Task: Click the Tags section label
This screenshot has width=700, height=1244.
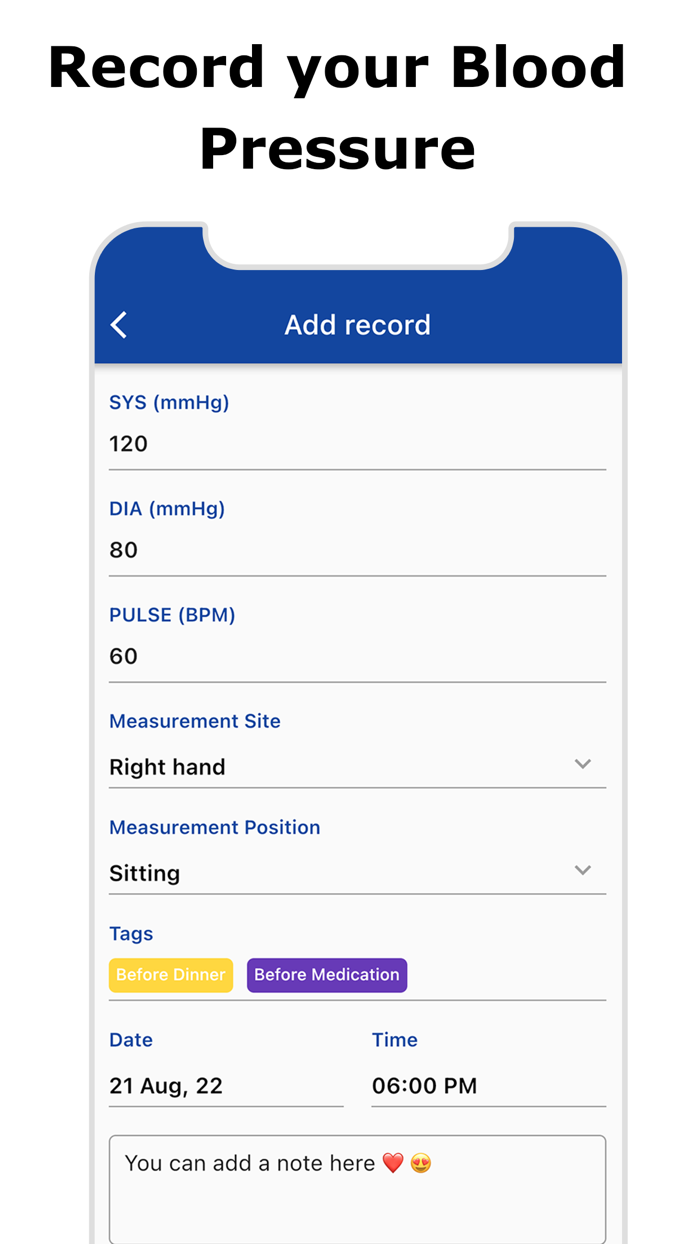Action: tap(131, 933)
